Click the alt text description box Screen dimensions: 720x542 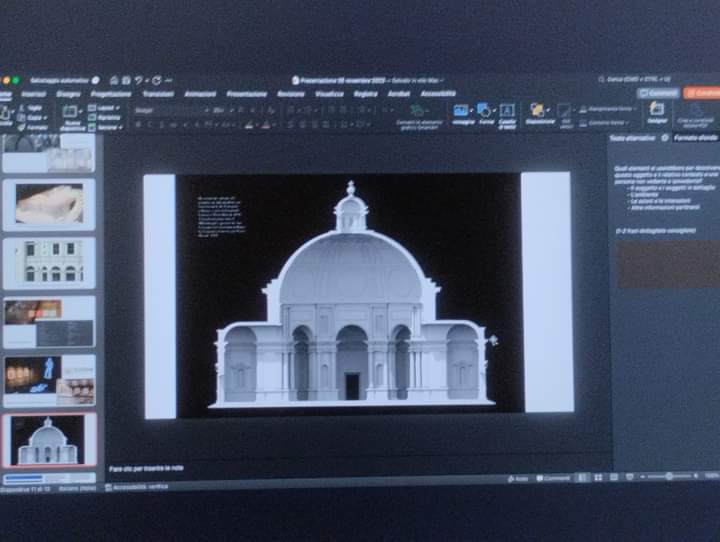coord(667,265)
